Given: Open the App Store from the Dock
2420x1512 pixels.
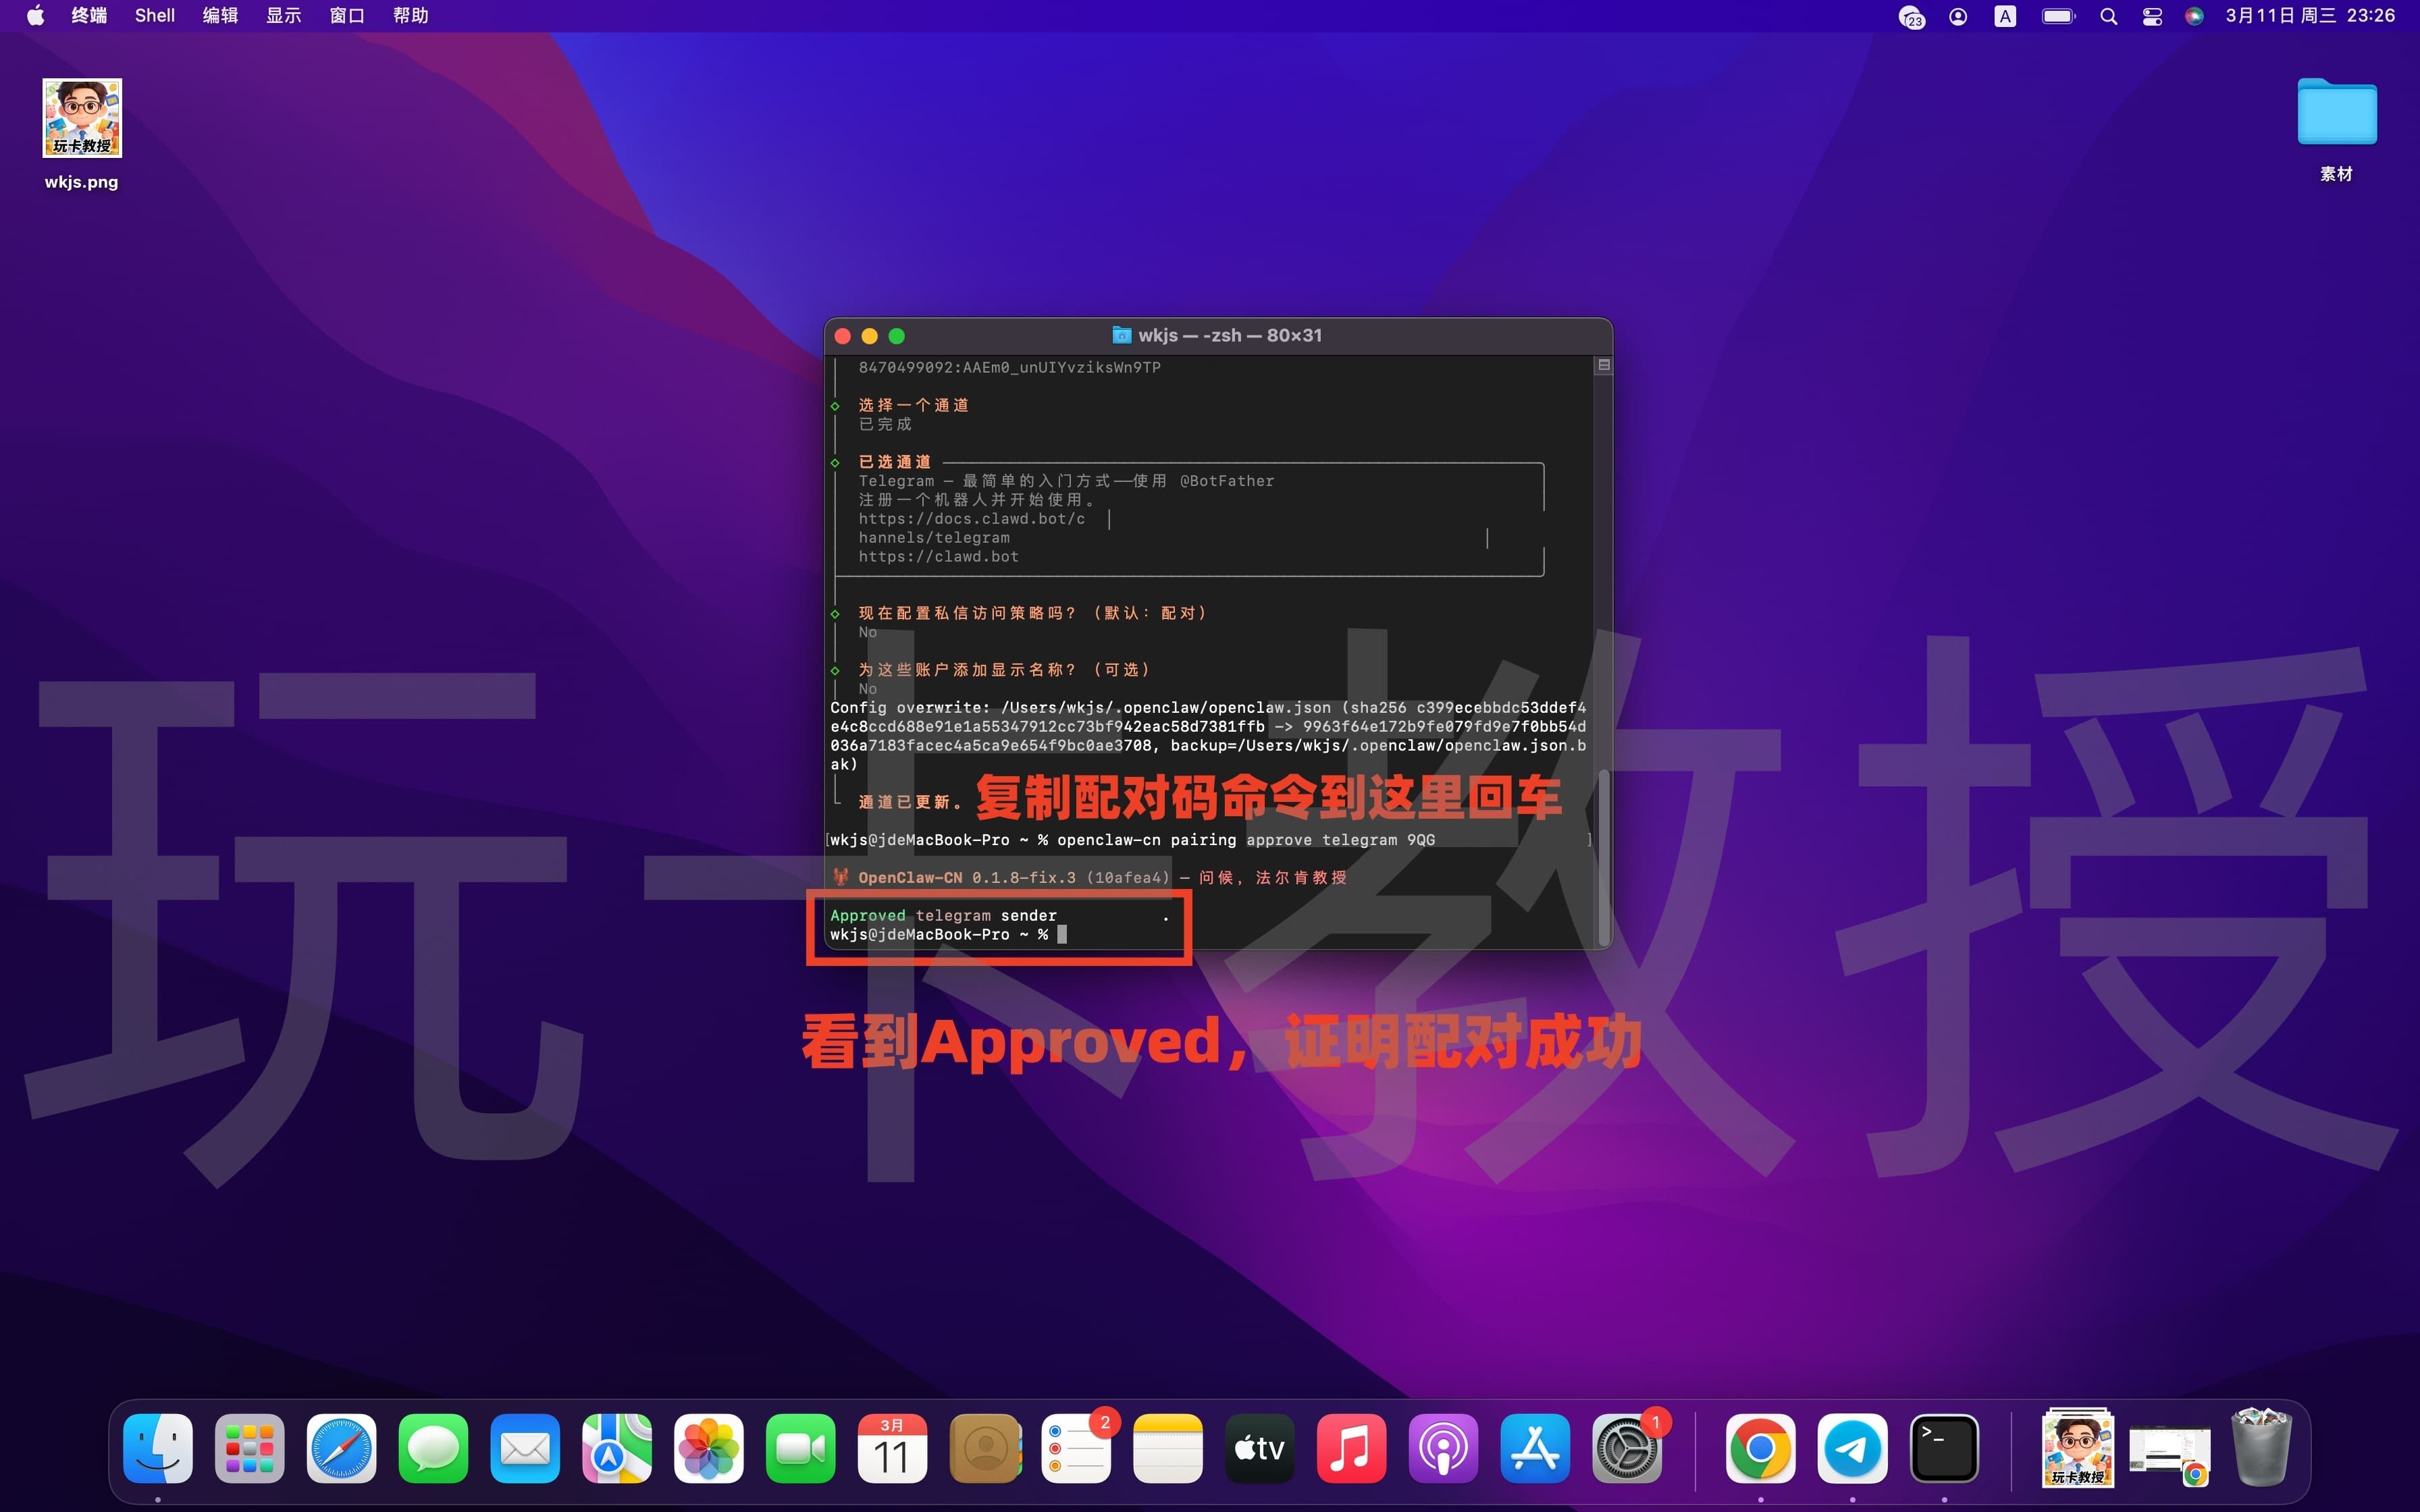Looking at the screenshot, I should [x=1536, y=1447].
